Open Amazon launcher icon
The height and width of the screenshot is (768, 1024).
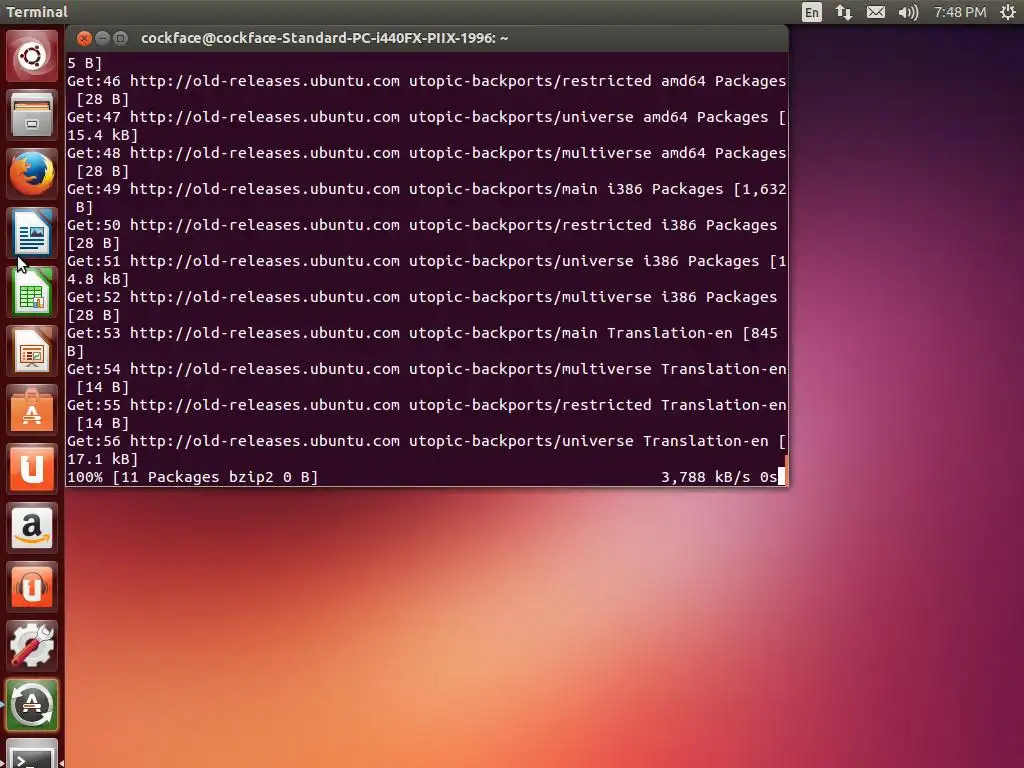point(31,528)
